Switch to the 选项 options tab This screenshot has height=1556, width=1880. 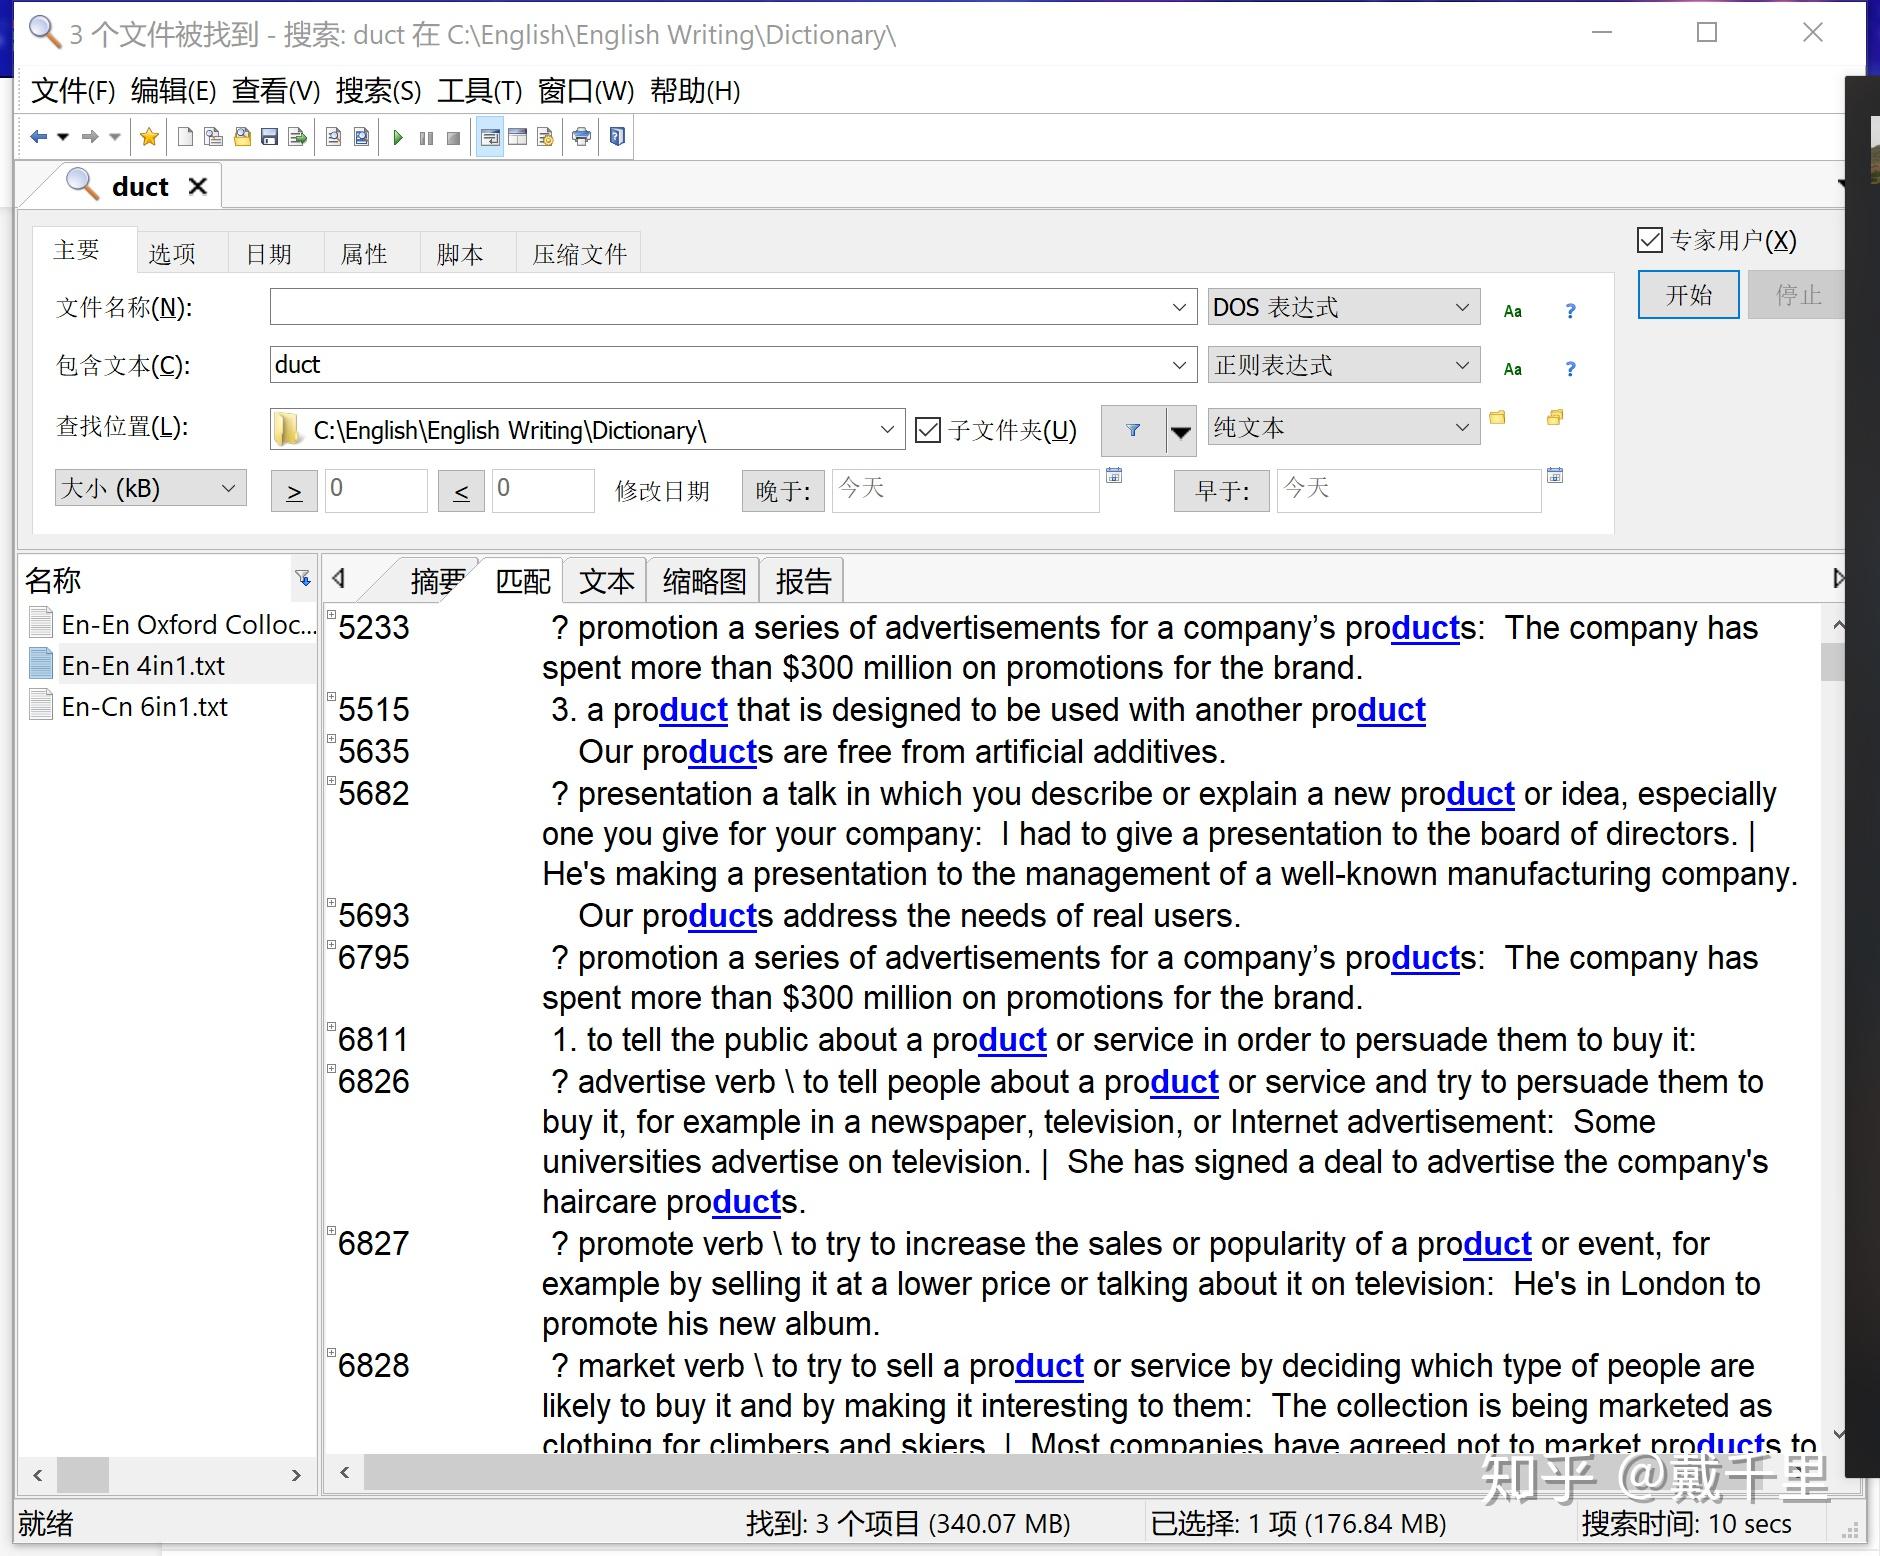click(x=172, y=254)
